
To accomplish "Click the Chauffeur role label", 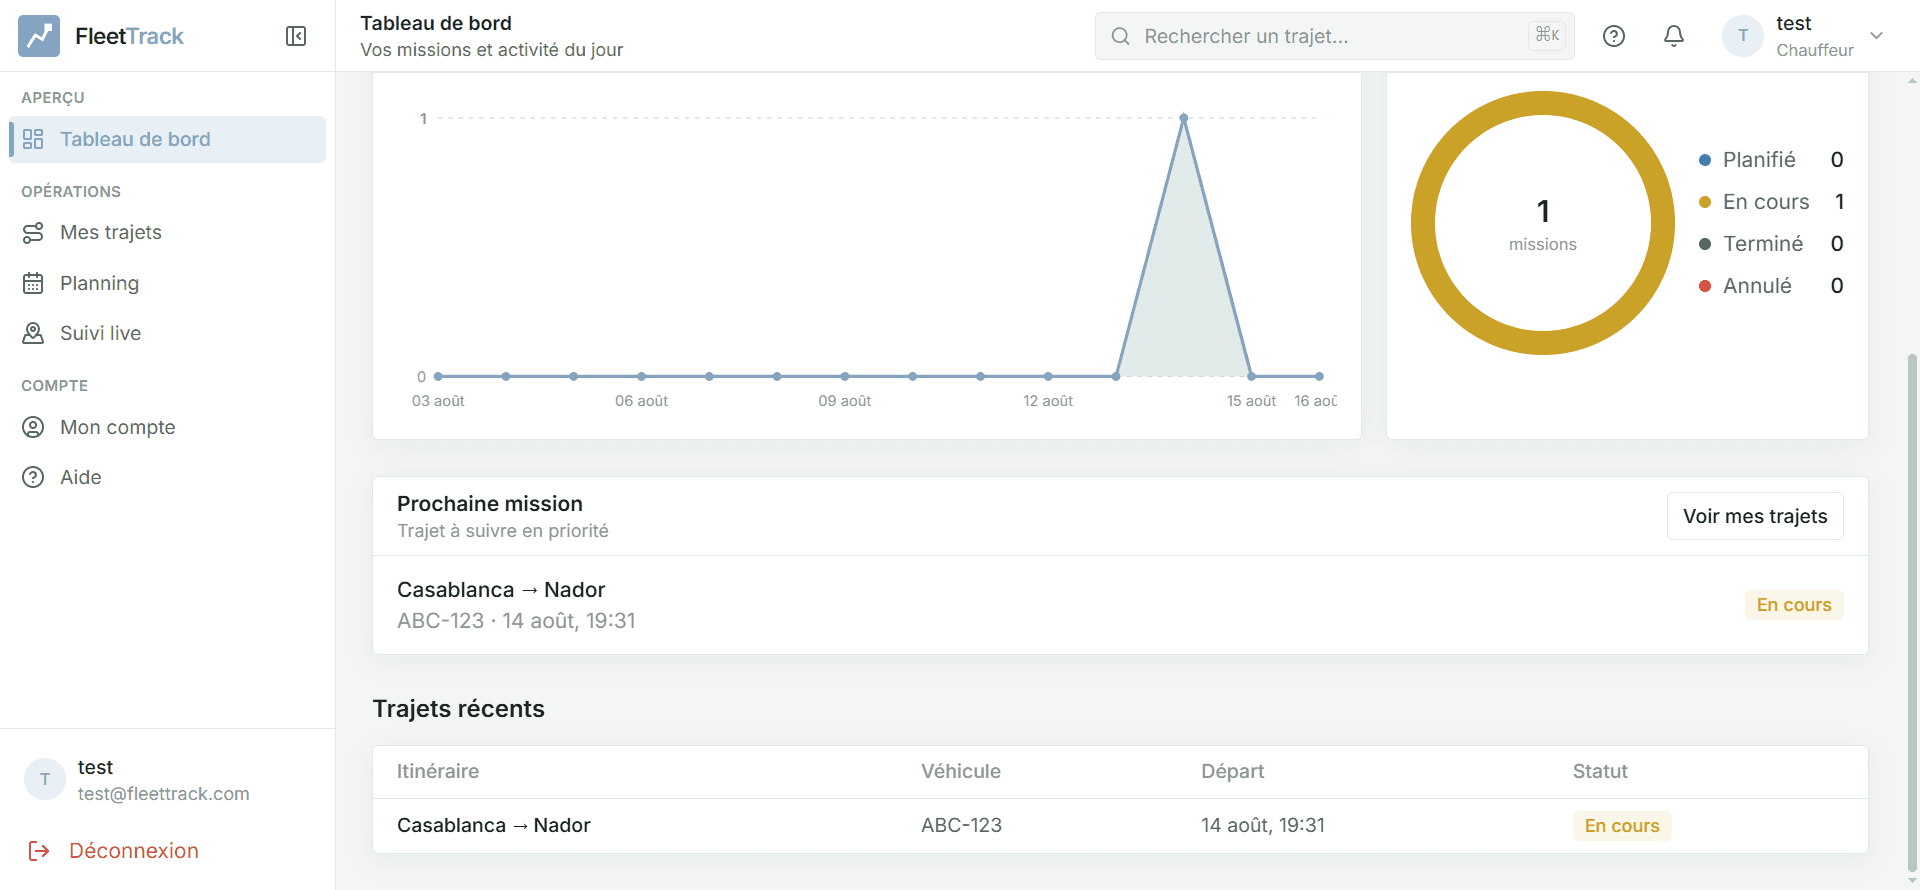I will pos(1815,50).
